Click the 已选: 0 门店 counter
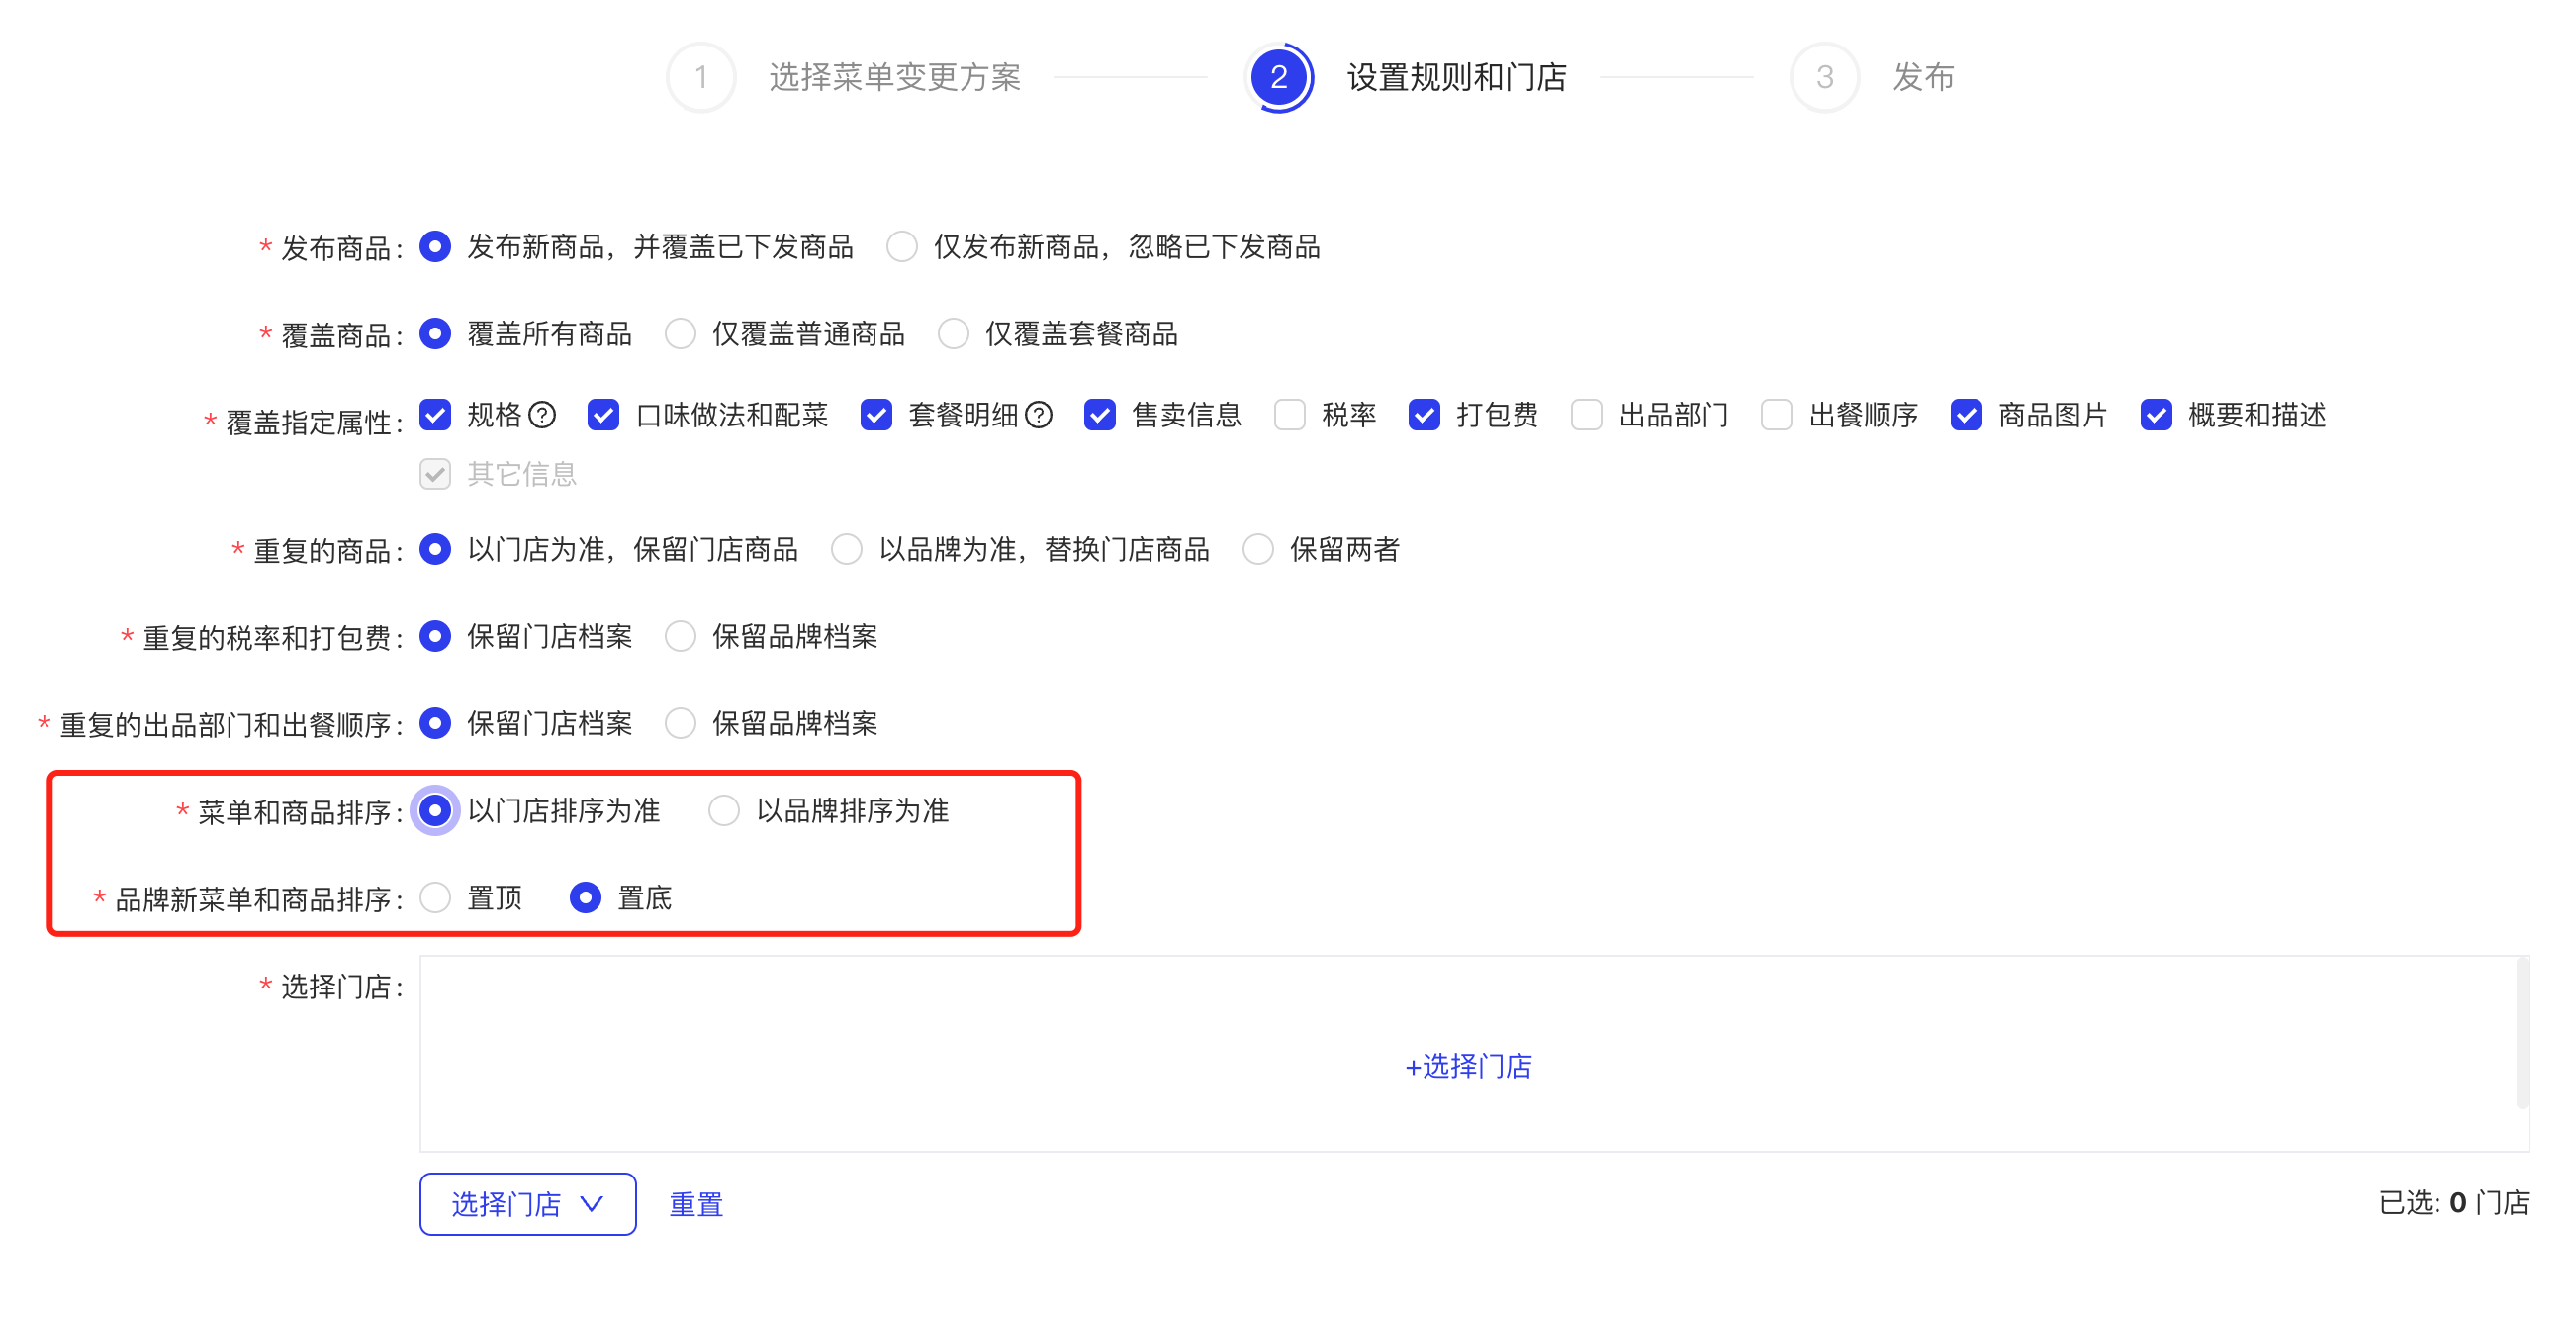Image resolution: width=2576 pixels, height=1318 pixels. pyautogui.click(x=2454, y=1202)
